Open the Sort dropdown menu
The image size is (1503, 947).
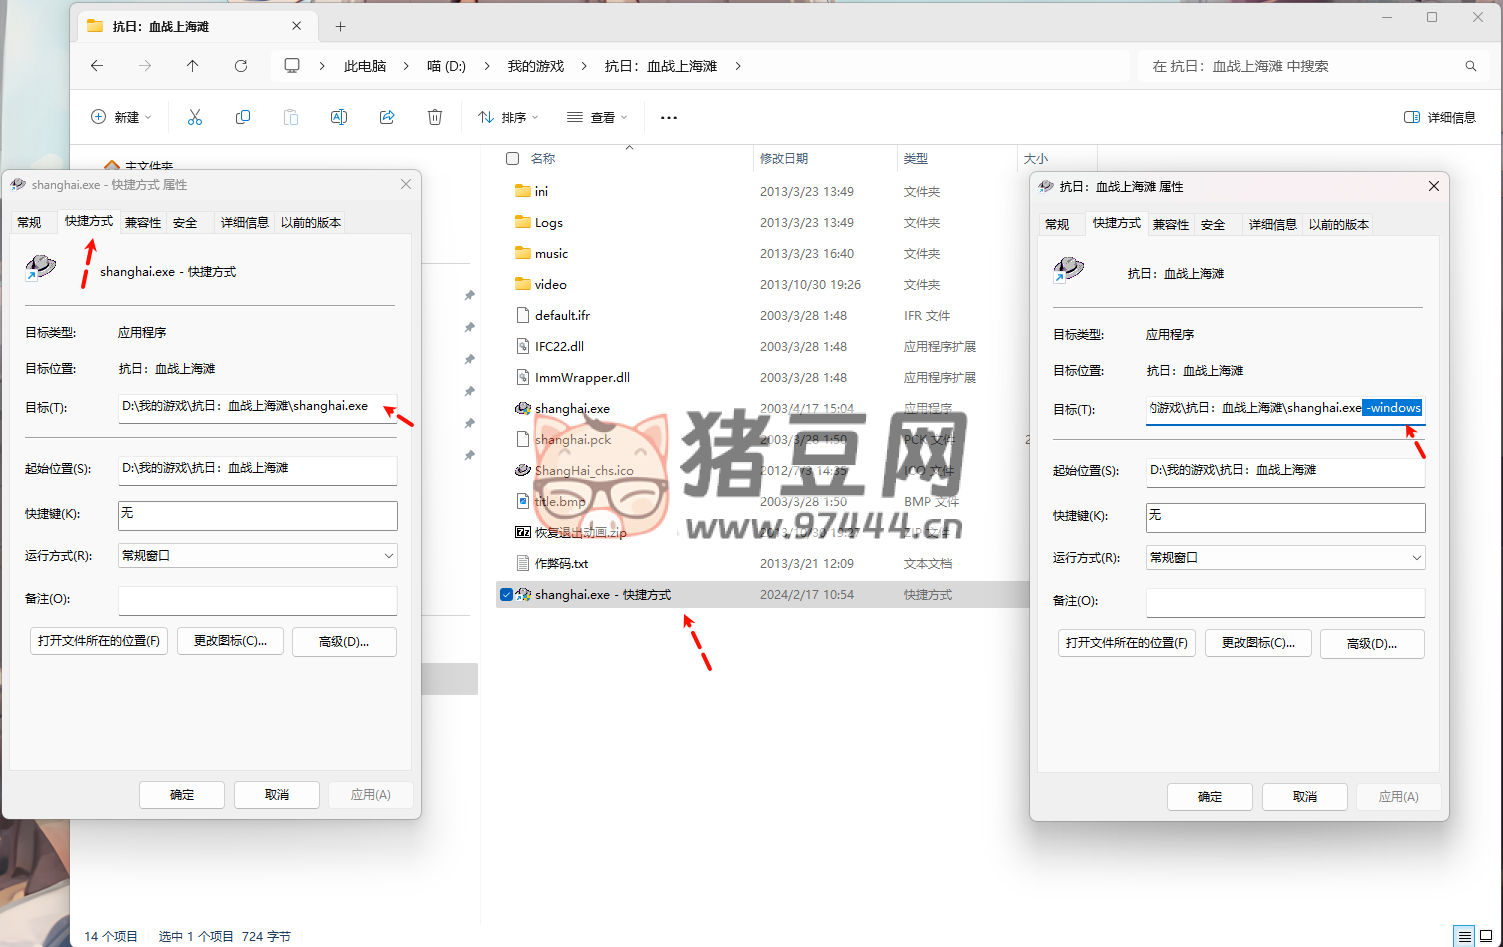pyautogui.click(x=509, y=118)
